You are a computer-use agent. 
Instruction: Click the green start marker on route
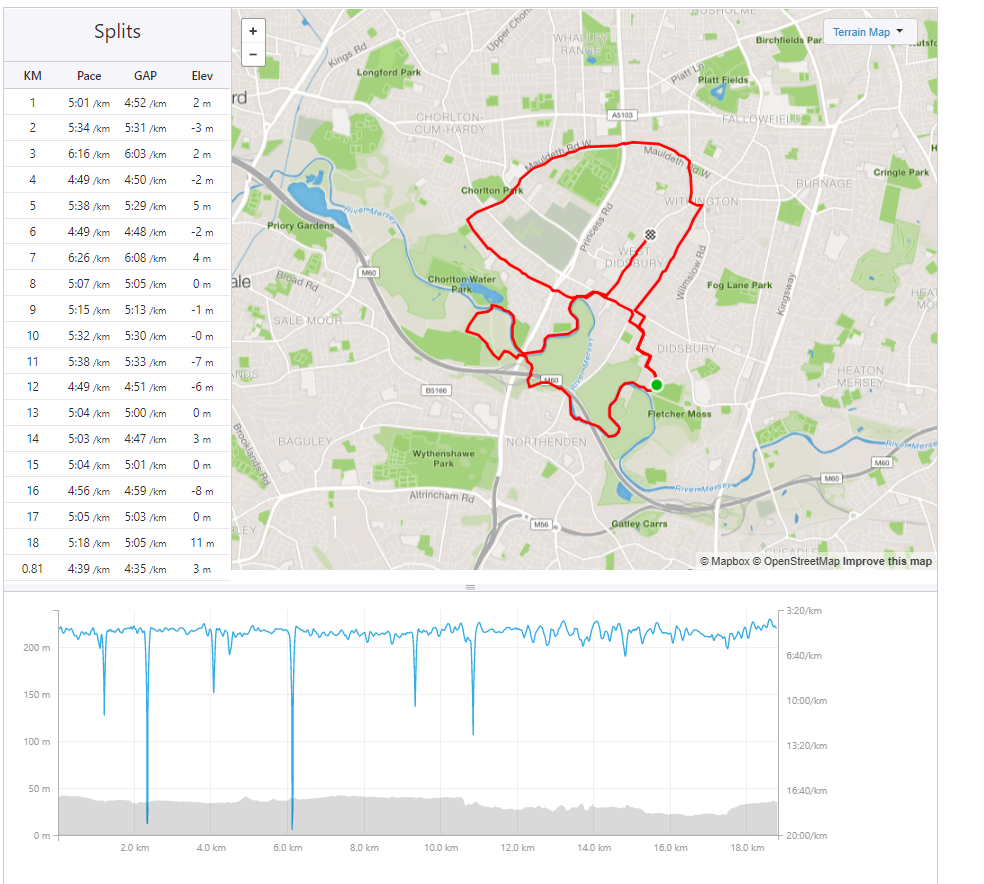656,385
